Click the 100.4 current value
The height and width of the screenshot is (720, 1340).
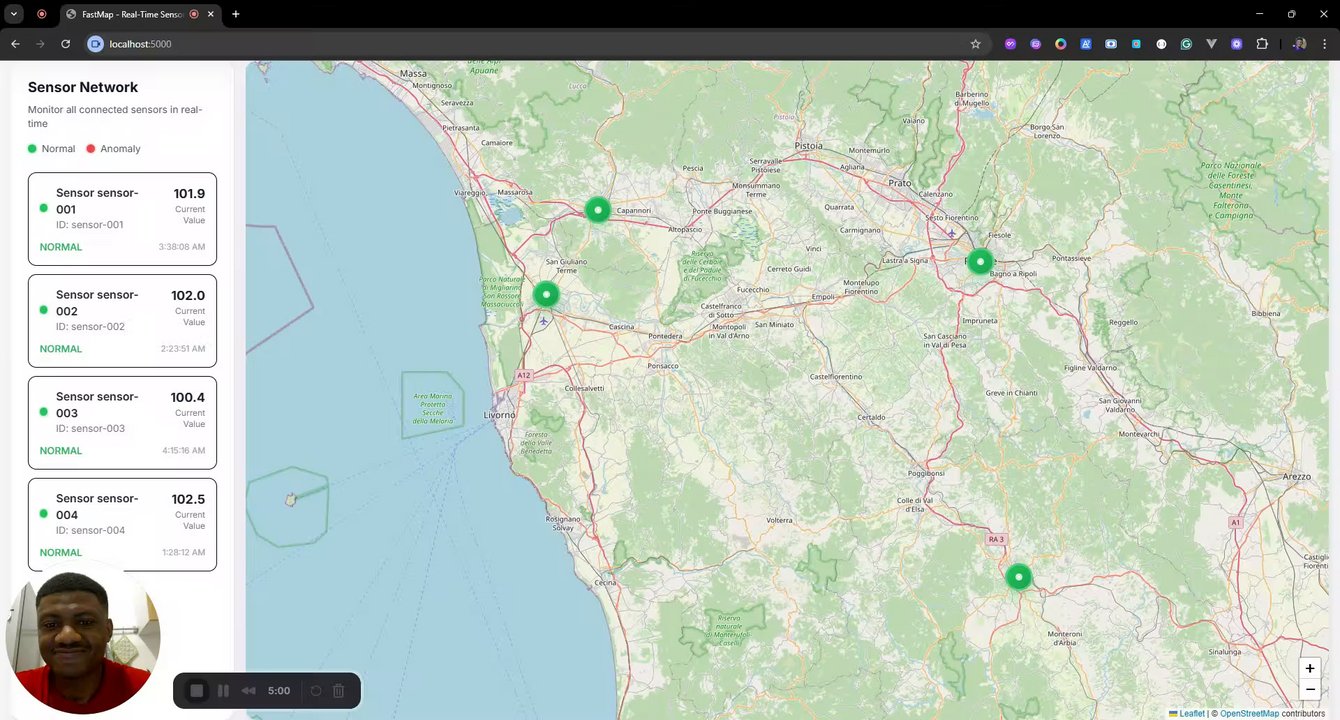pyautogui.click(x=188, y=398)
